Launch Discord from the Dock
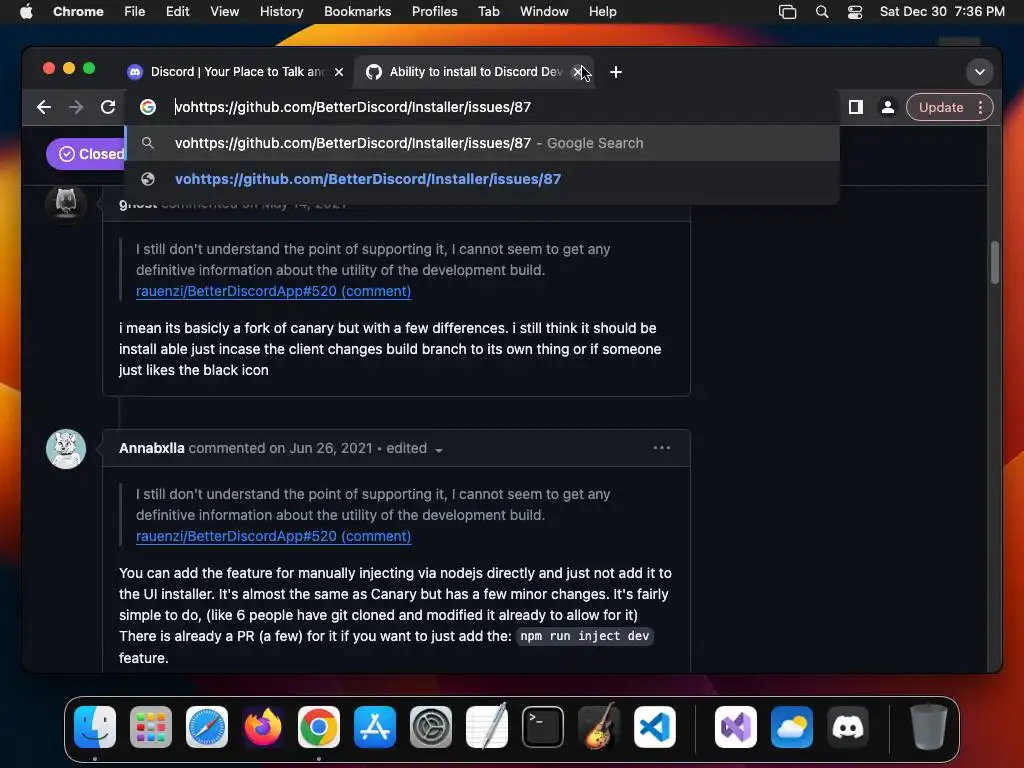The height and width of the screenshot is (768, 1024). (848, 727)
